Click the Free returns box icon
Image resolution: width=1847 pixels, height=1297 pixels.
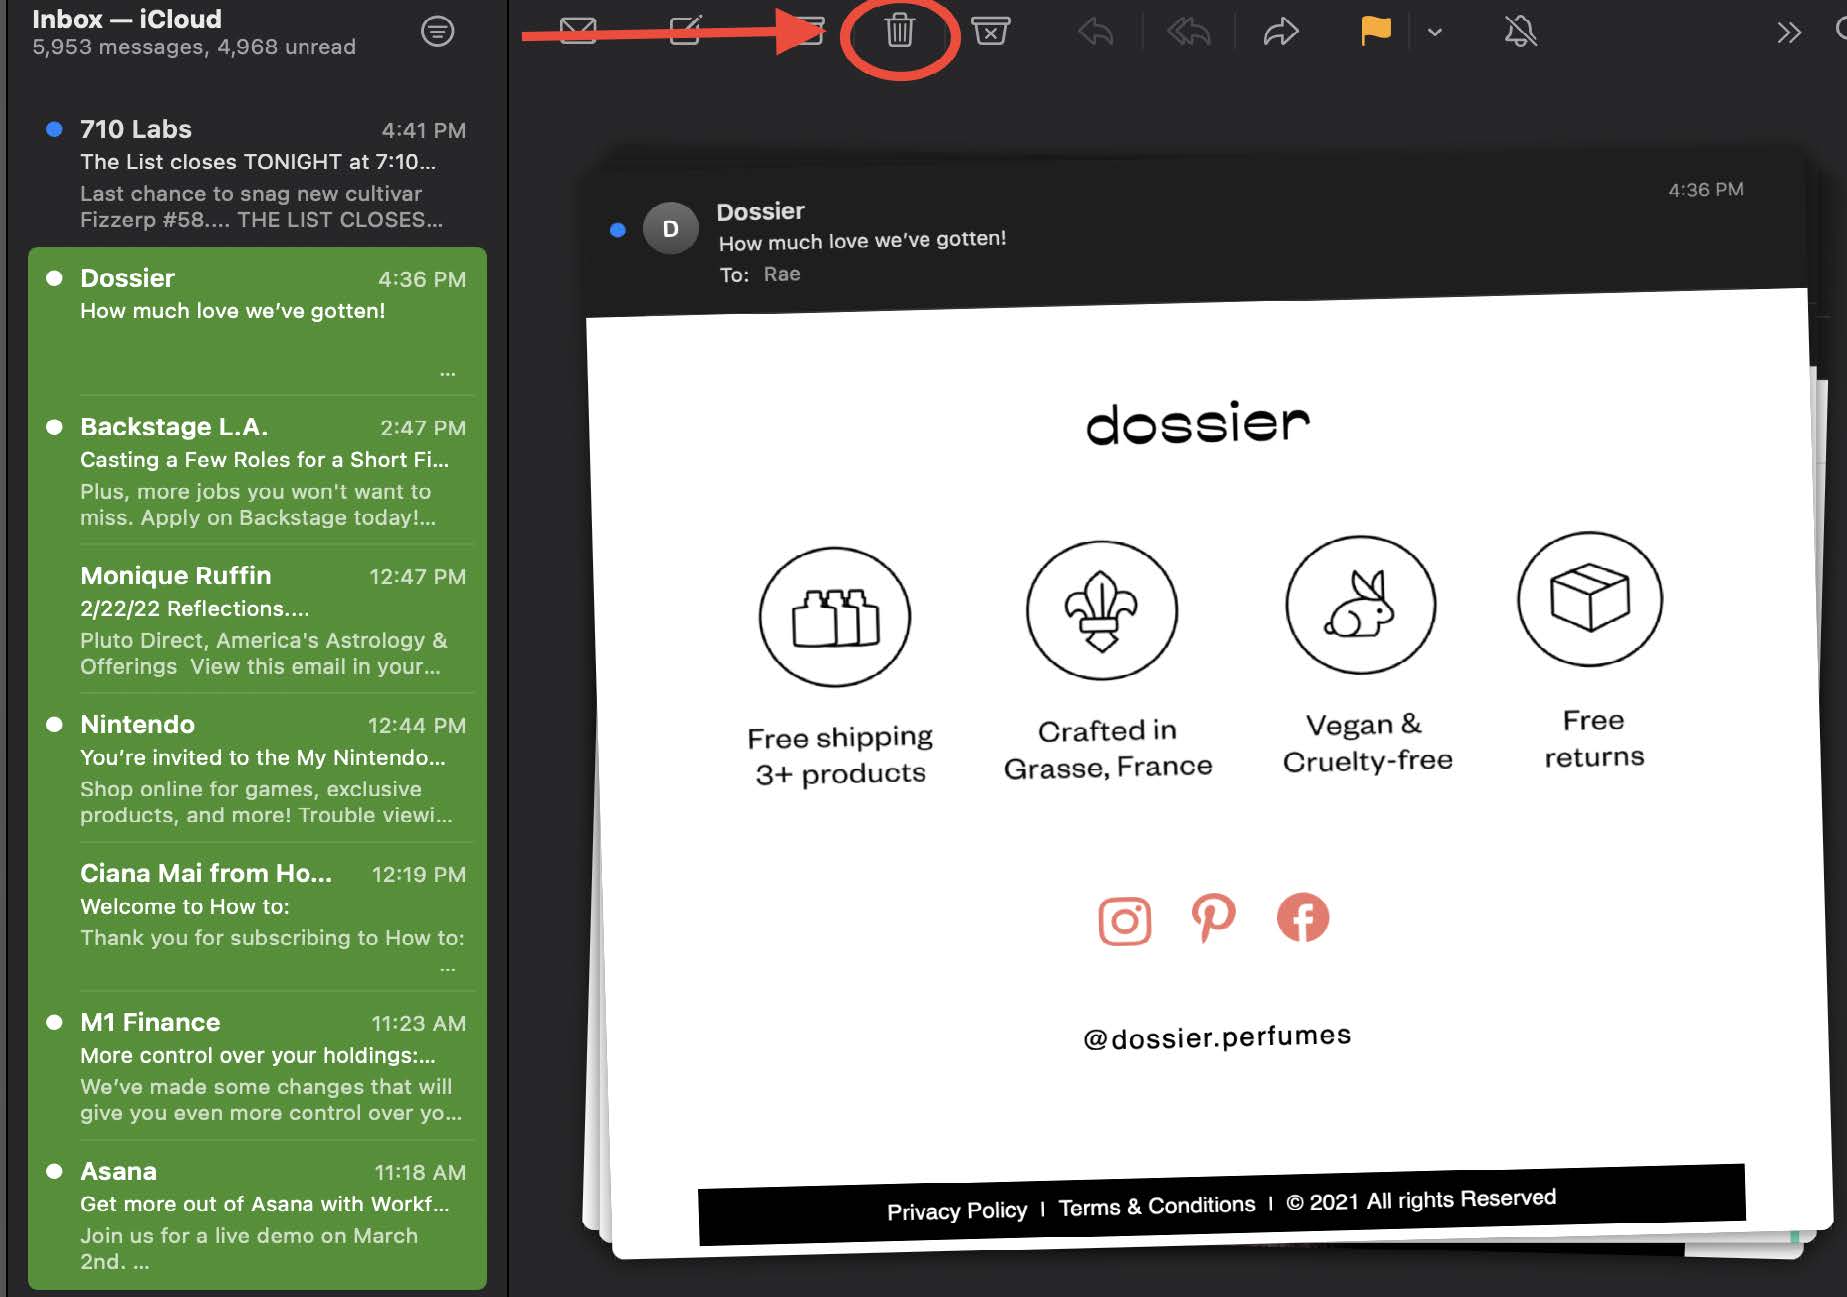click(x=1590, y=599)
